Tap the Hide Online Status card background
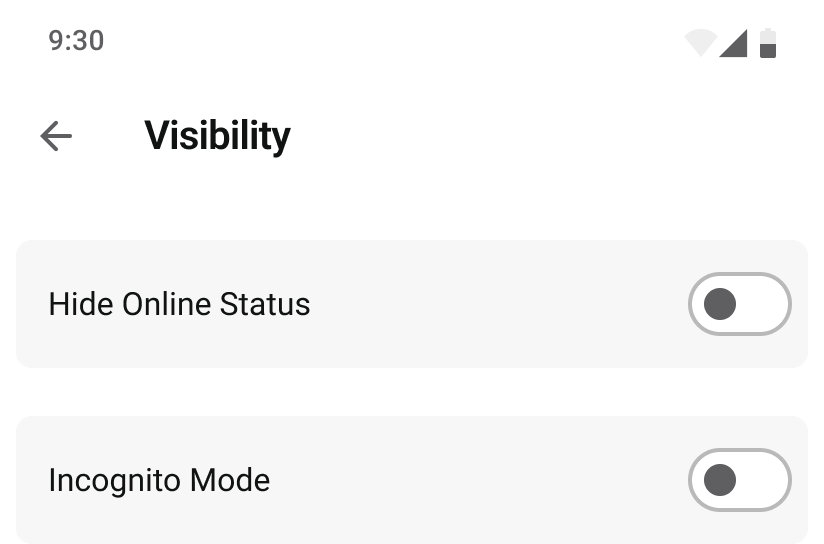The image size is (824, 544). [411, 304]
